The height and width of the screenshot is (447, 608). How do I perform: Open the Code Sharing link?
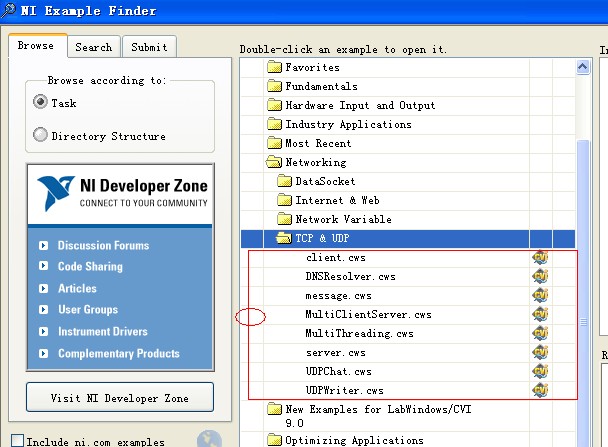point(90,267)
